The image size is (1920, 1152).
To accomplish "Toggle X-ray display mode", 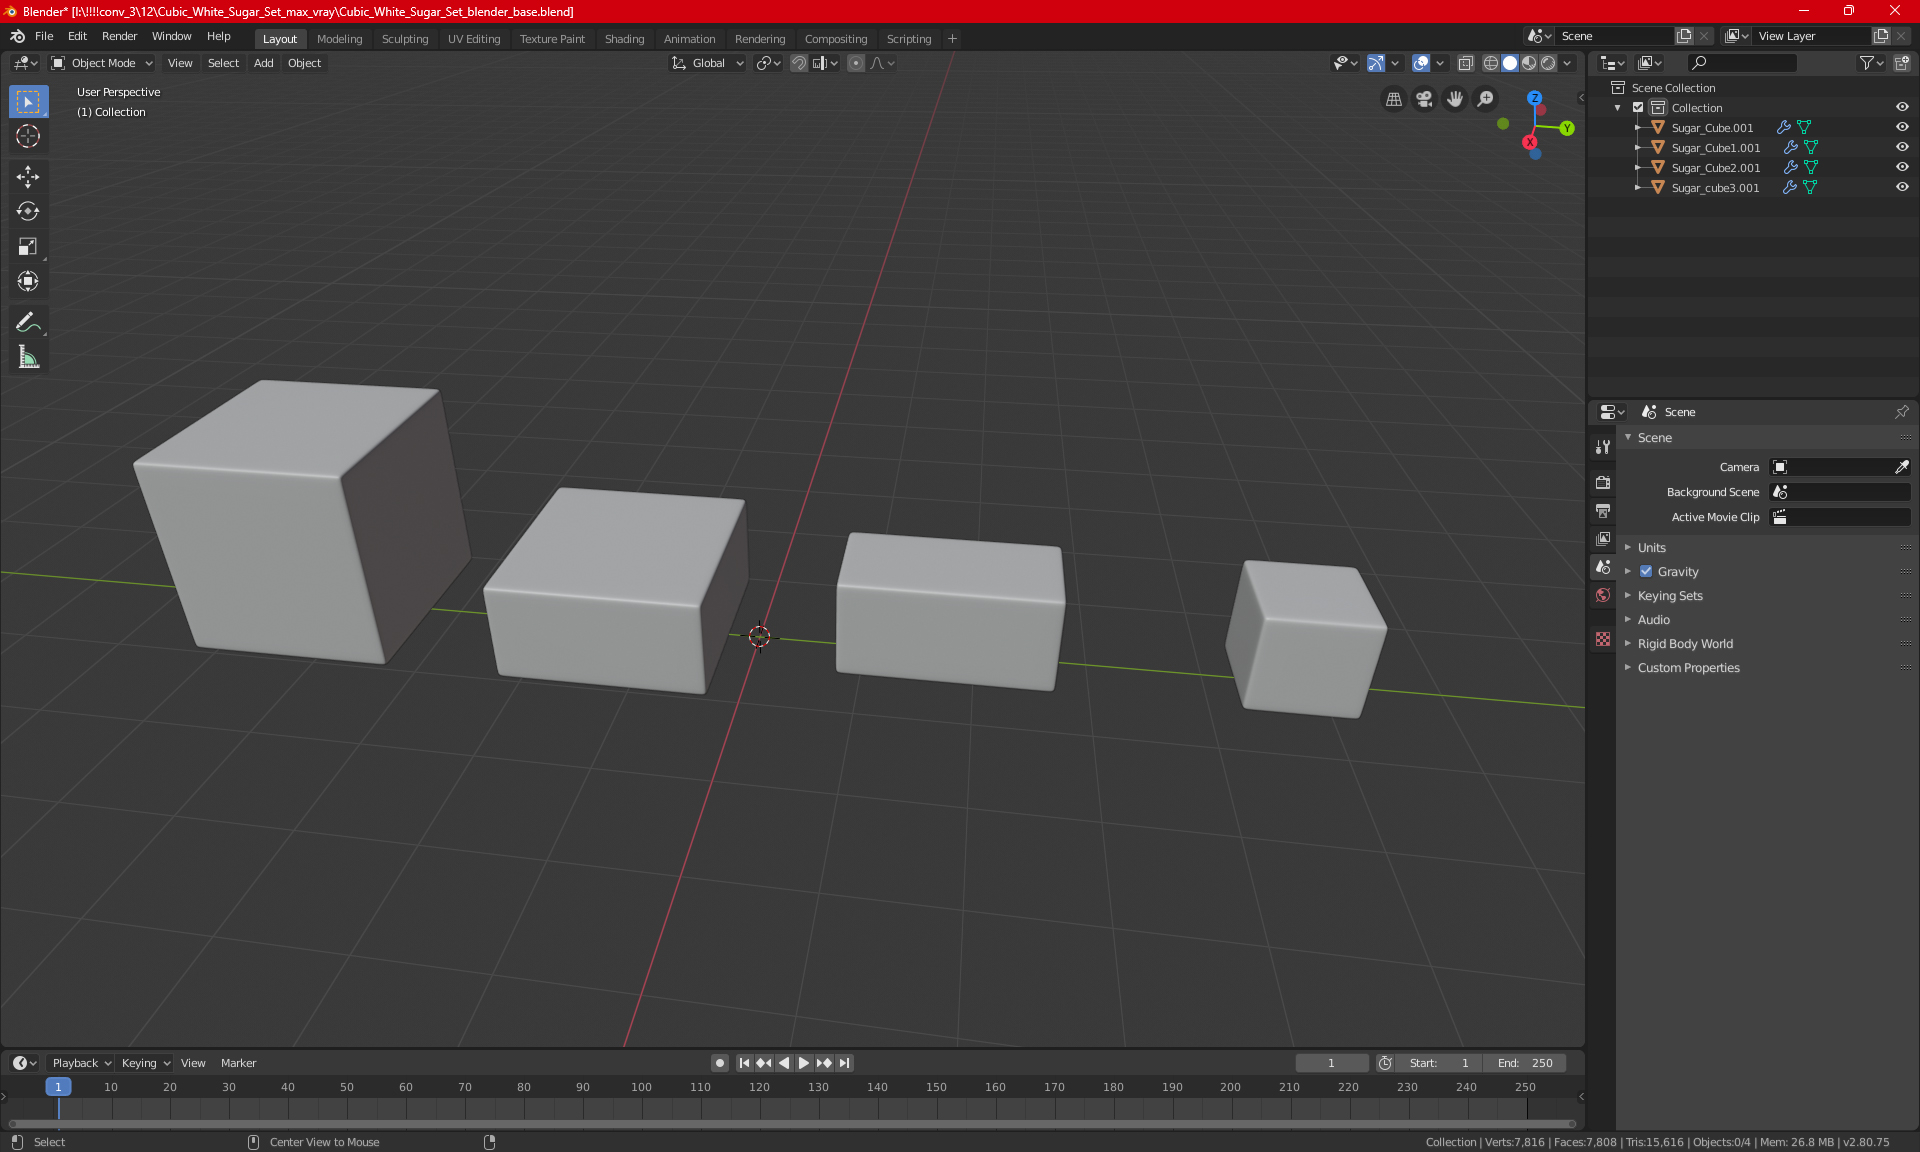I will point(1465,63).
